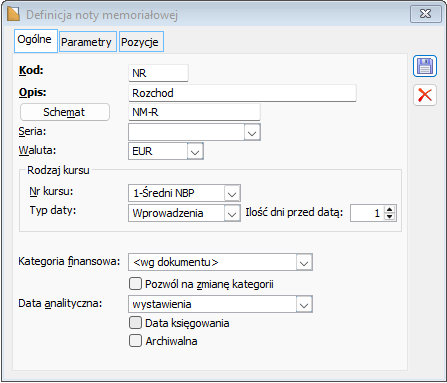Click the Schemat button
The image size is (447, 383).
click(x=65, y=112)
